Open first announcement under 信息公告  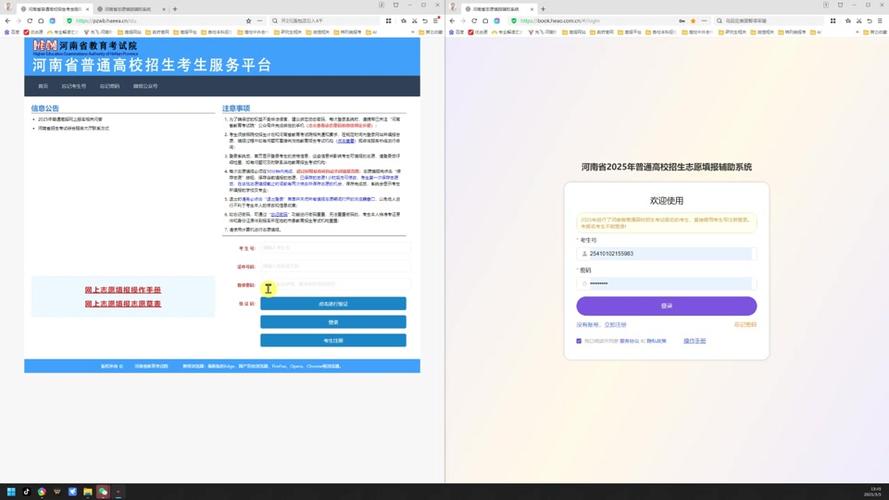click(x=70, y=120)
